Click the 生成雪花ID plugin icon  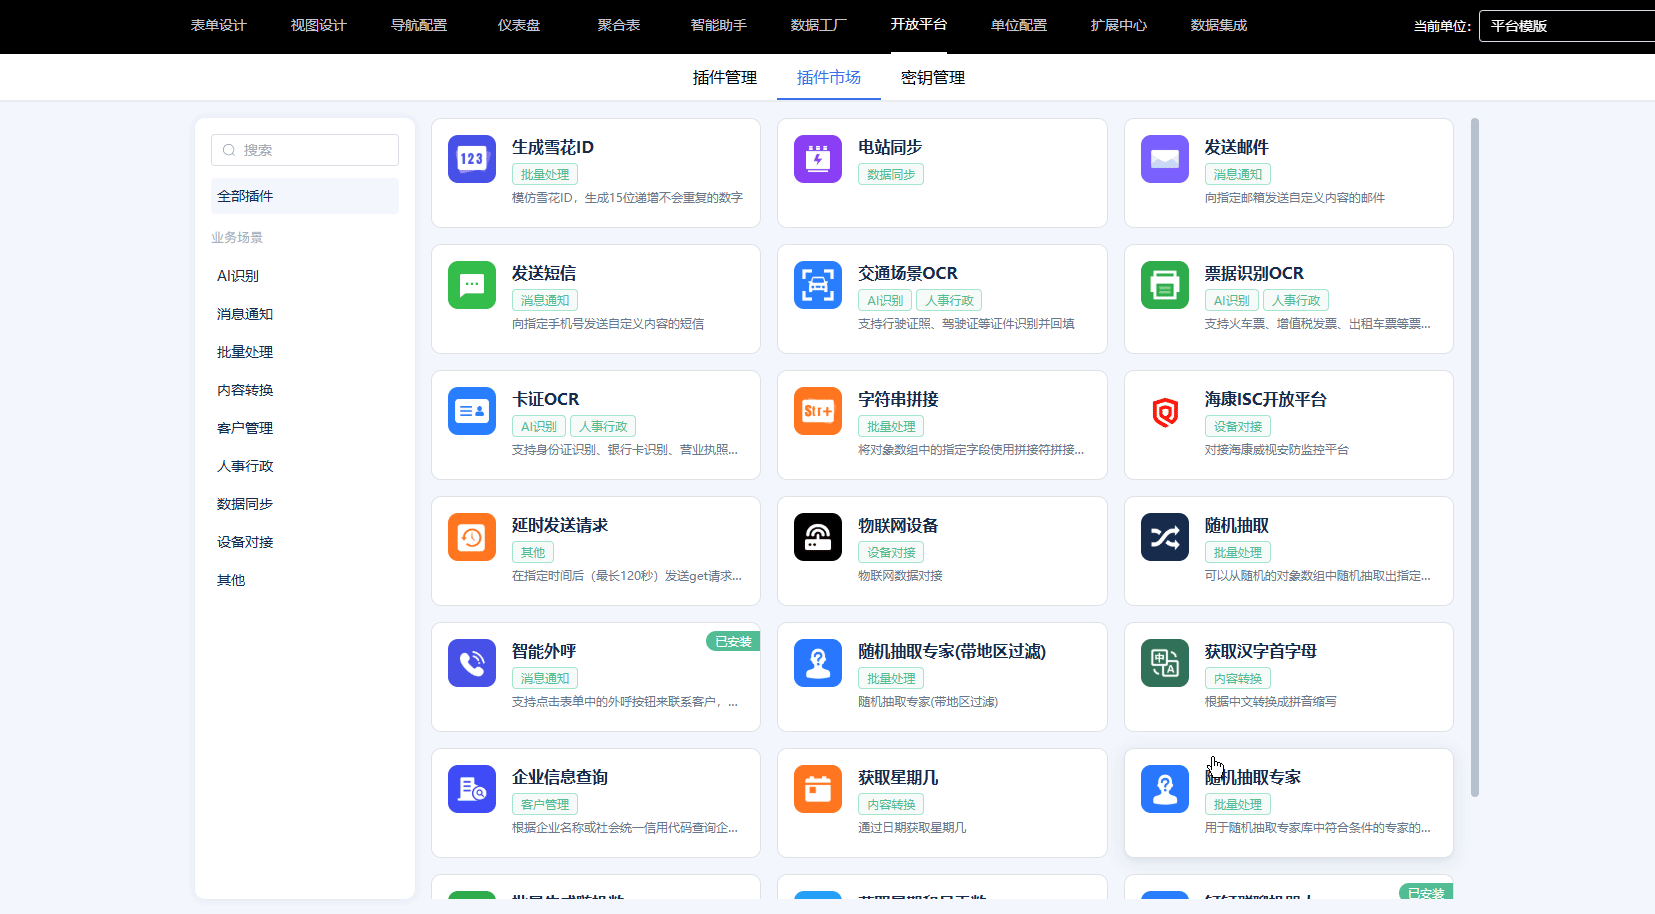[471, 159]
